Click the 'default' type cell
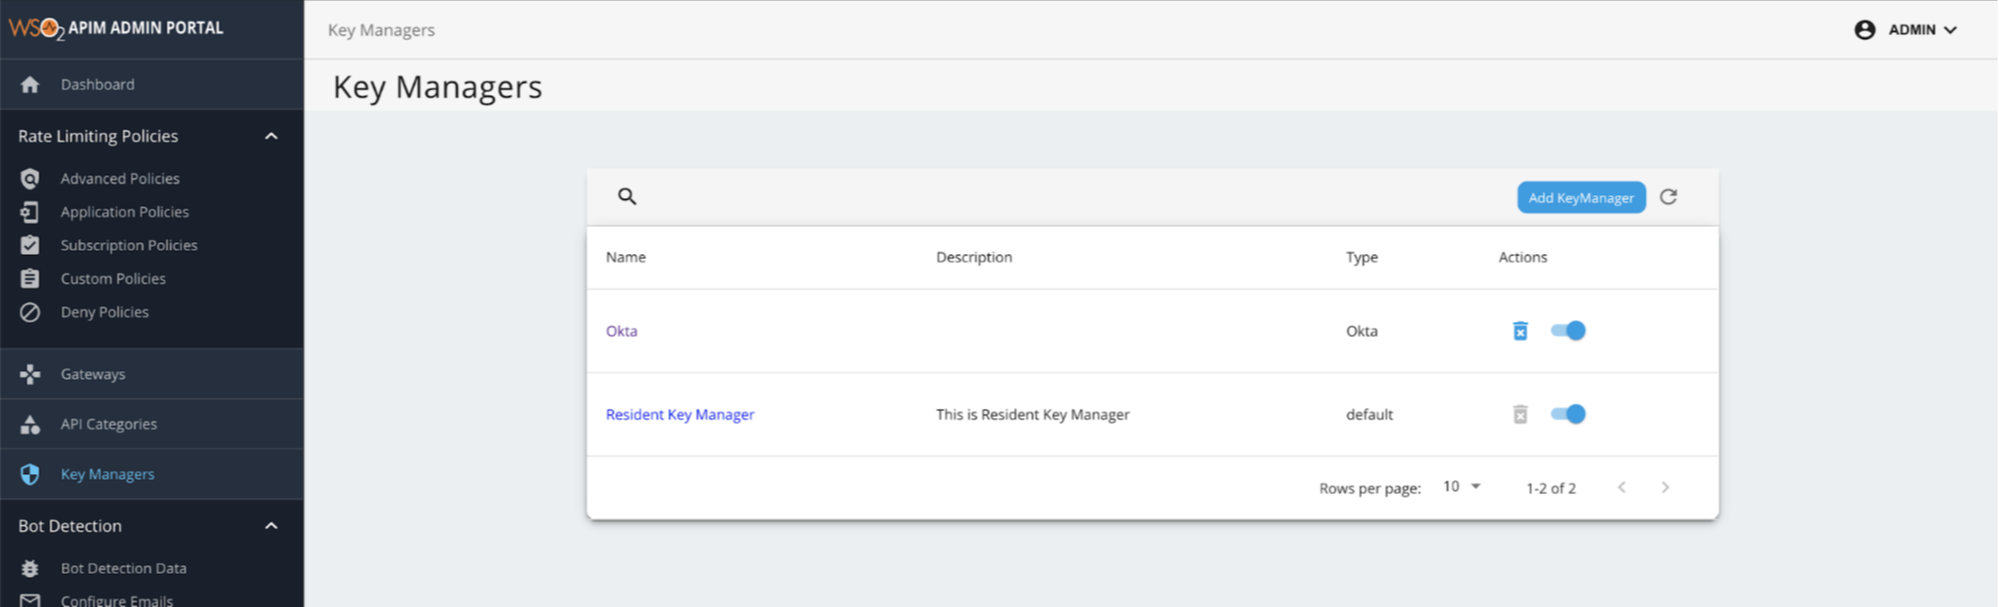The height and width of the screenshot is (607, 1999). (x=1369, y=414)
